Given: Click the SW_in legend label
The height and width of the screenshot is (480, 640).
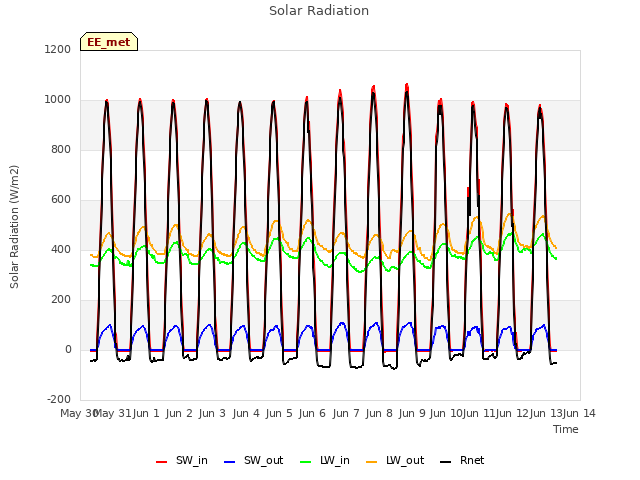Looking at the screenshot, I should coord(192,460).
